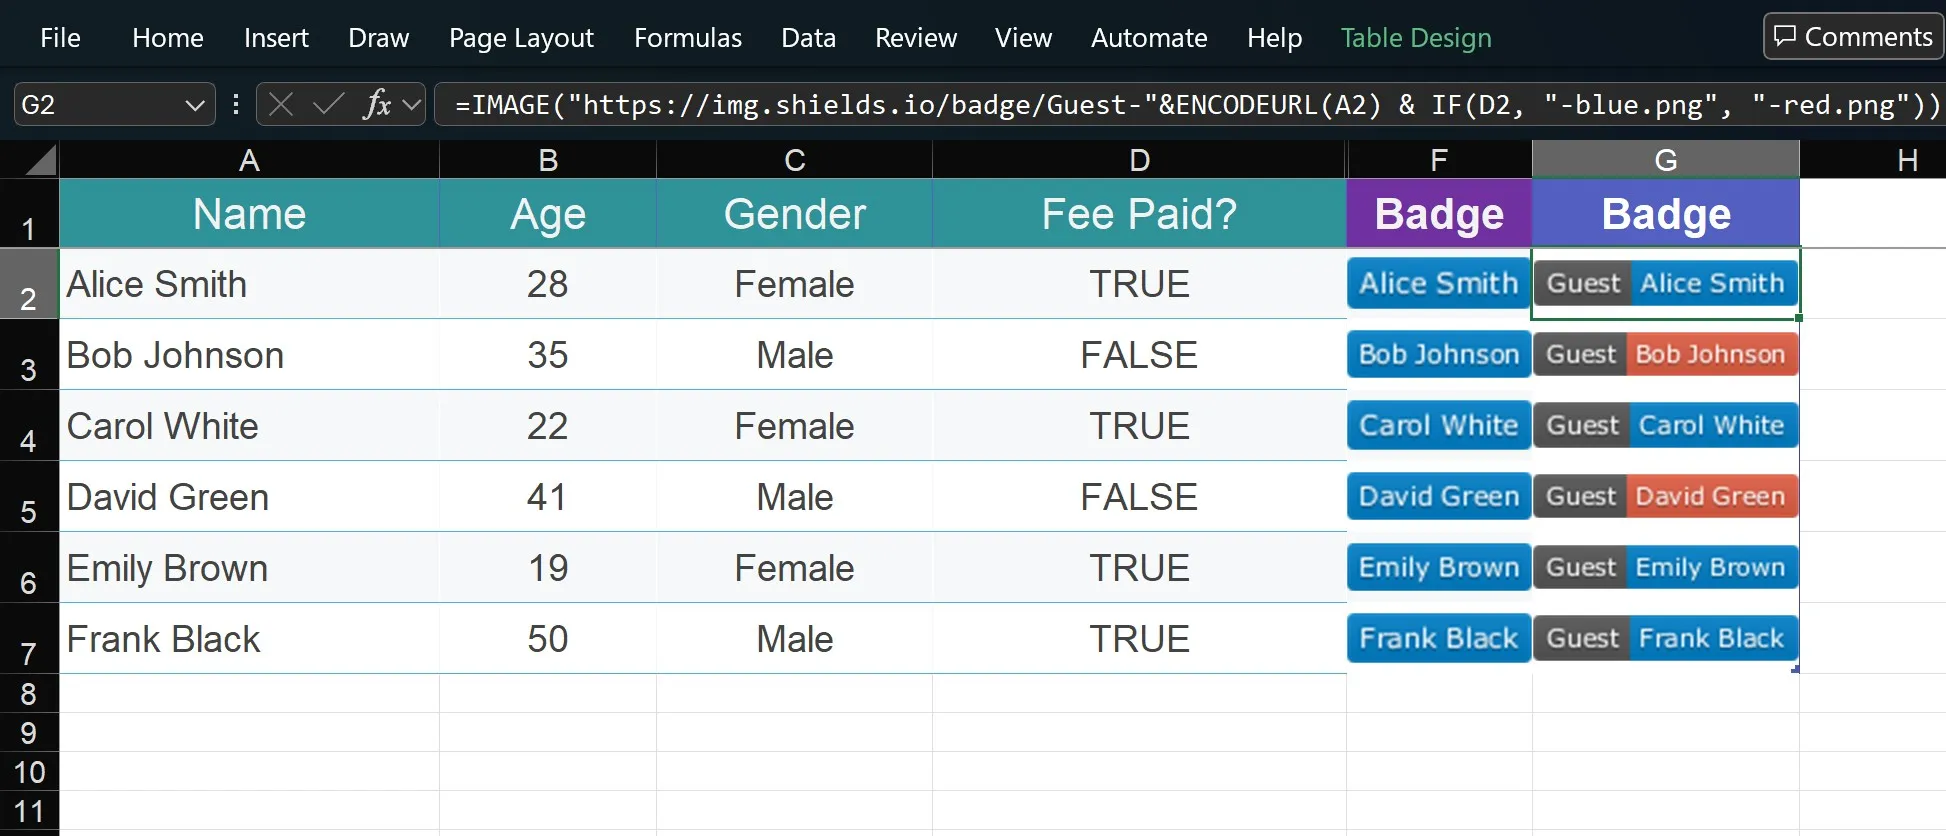Image resolution: width=1946 pixels, height=836 pixels.
Task: Click cell "Alice Smith" in Name column
Action: coord(249,284)
